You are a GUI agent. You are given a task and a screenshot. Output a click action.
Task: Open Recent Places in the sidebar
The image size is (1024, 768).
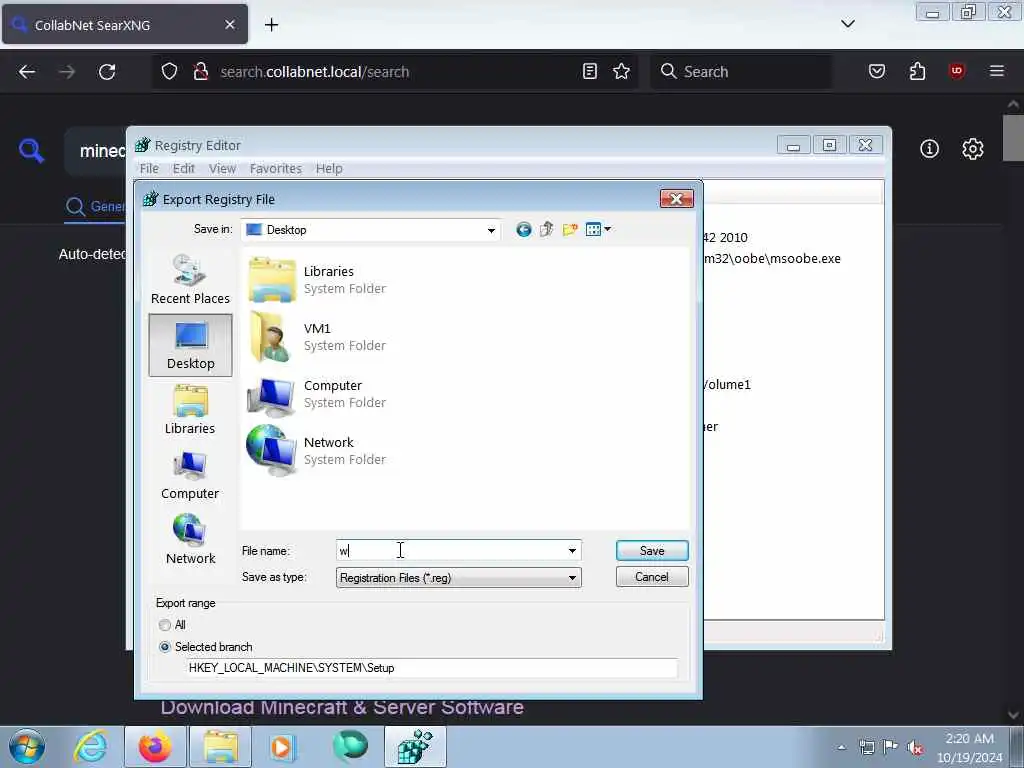190,280
